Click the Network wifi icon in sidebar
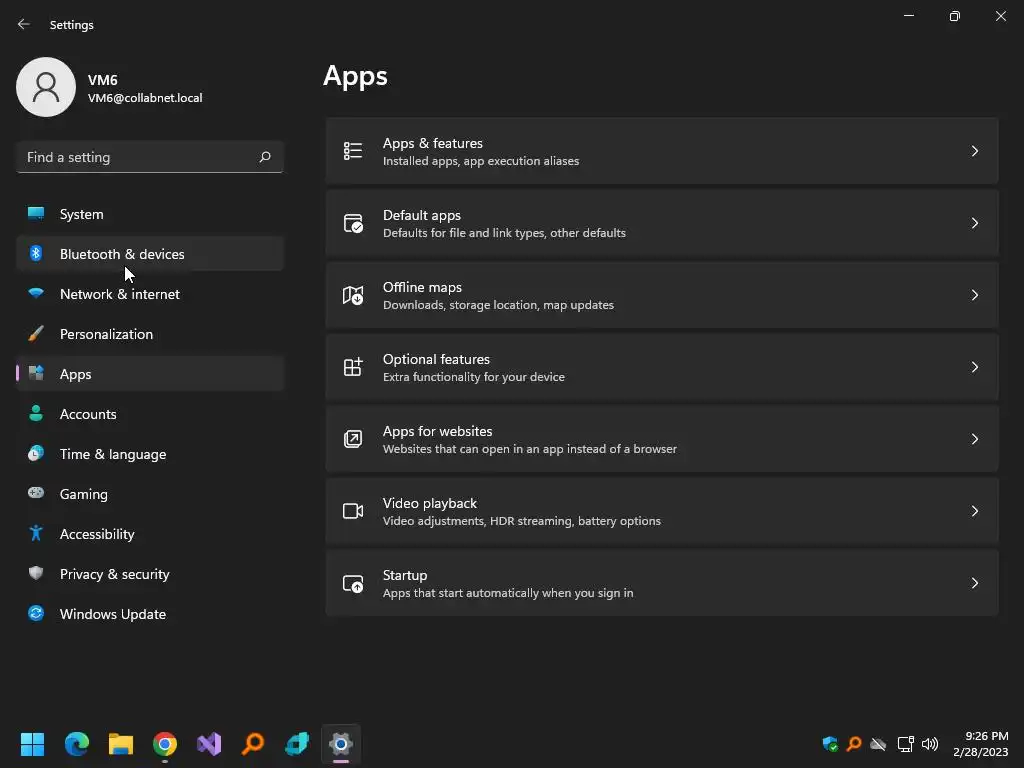Image resolution: width=1024 pixels, height=768 pixels. point(36,293)
